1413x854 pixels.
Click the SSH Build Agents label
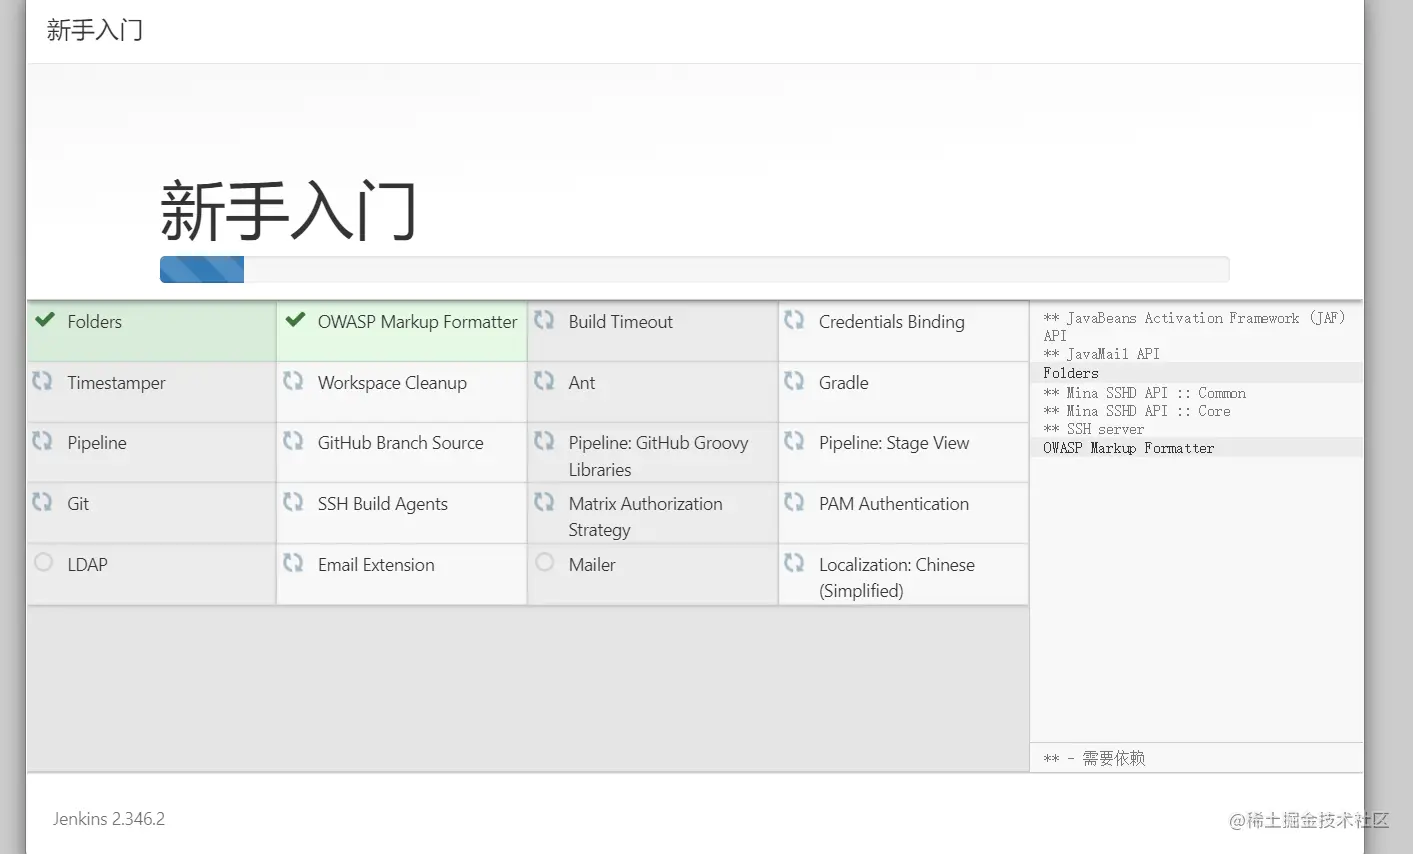[x=383, y=504]
